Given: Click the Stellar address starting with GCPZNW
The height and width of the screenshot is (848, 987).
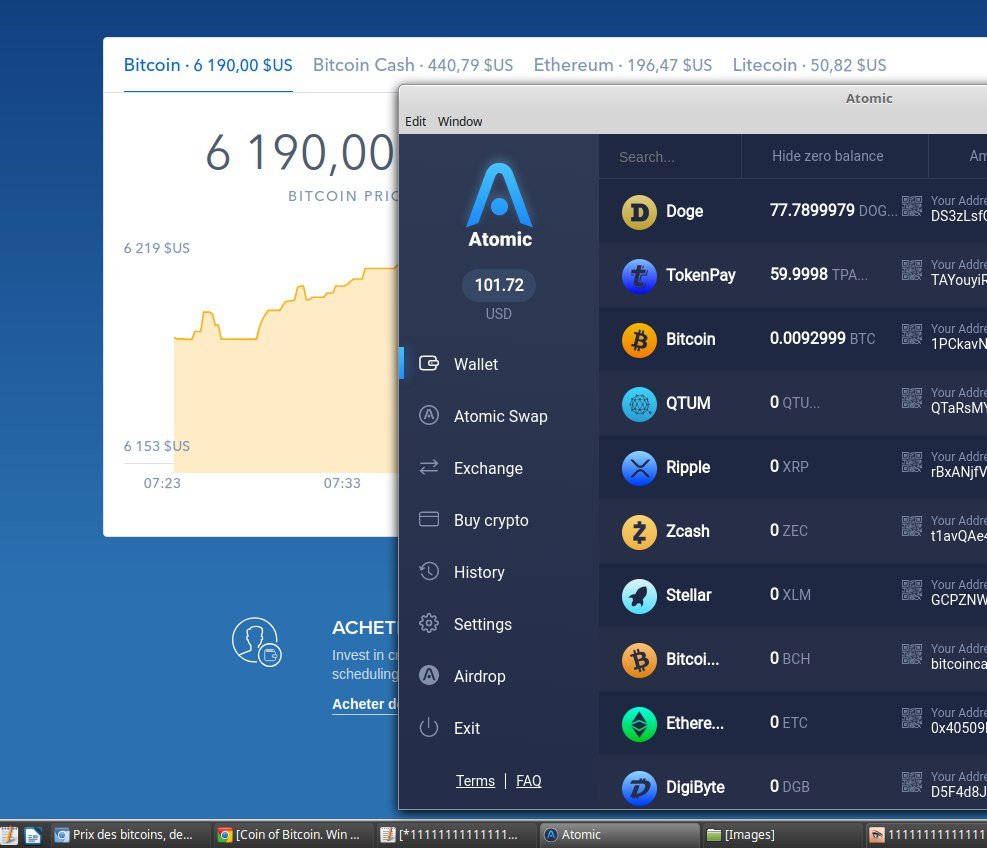Looking at the screenshot, I should click(x=958, y=600).
